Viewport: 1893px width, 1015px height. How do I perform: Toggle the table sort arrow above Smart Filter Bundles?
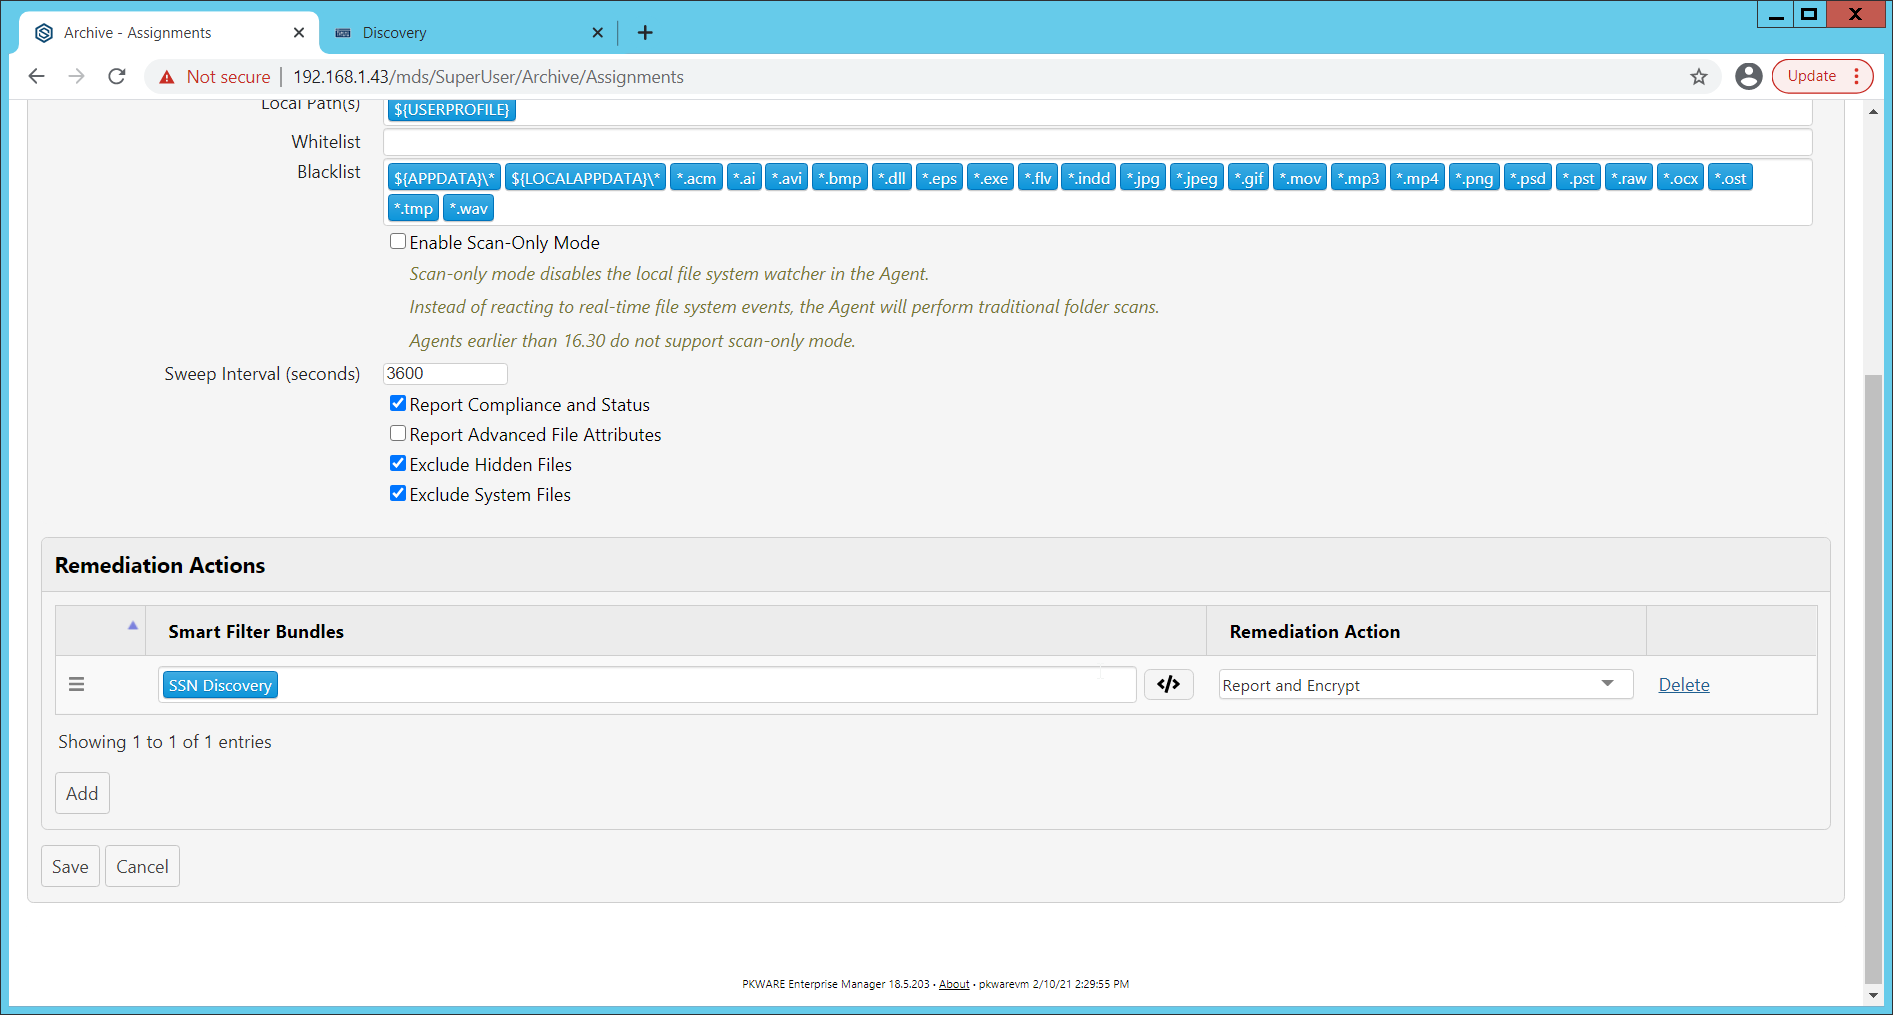[133, 625]
